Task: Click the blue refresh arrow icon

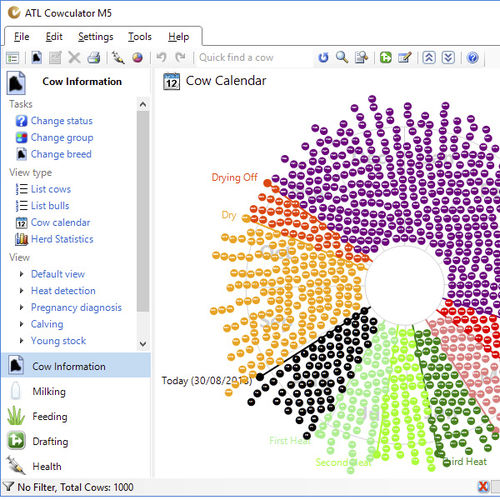Action: coord(323,58)
